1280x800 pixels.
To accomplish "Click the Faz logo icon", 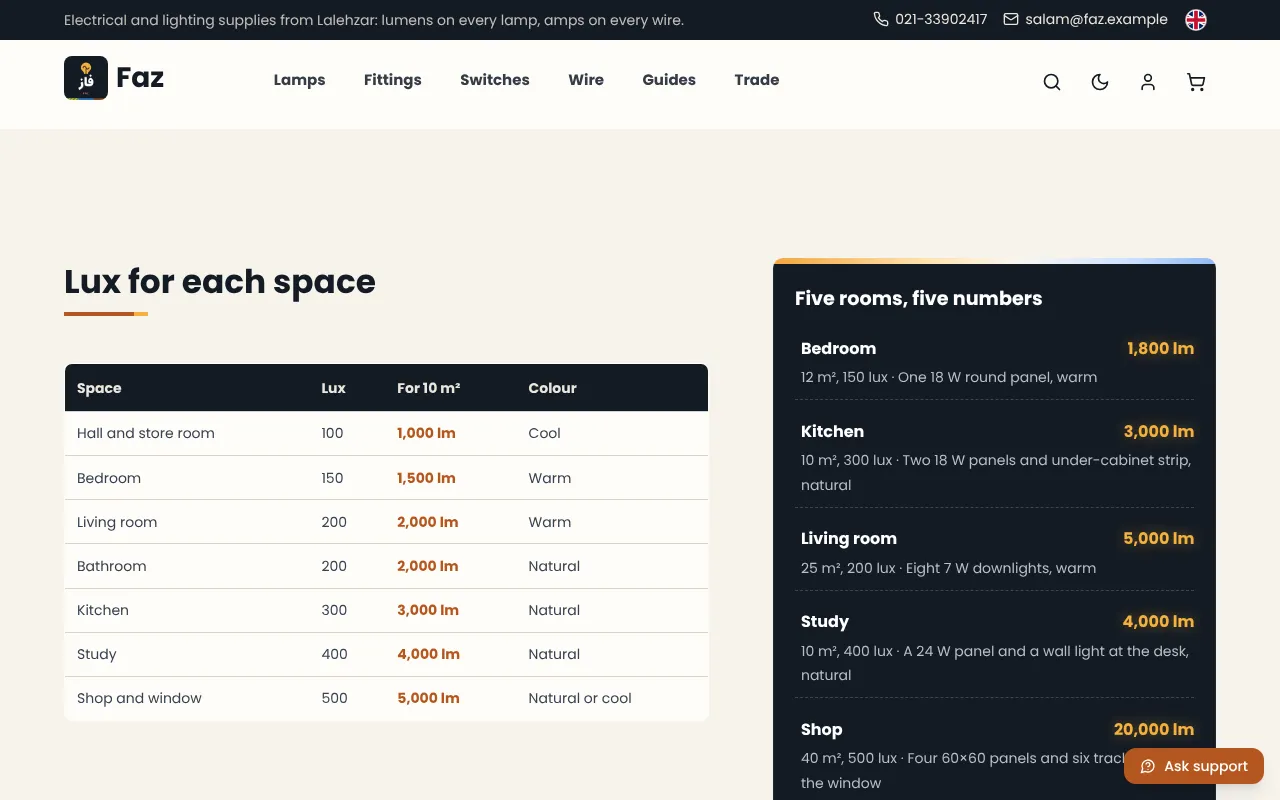I will pyautogui.click(x=86, y=78).
